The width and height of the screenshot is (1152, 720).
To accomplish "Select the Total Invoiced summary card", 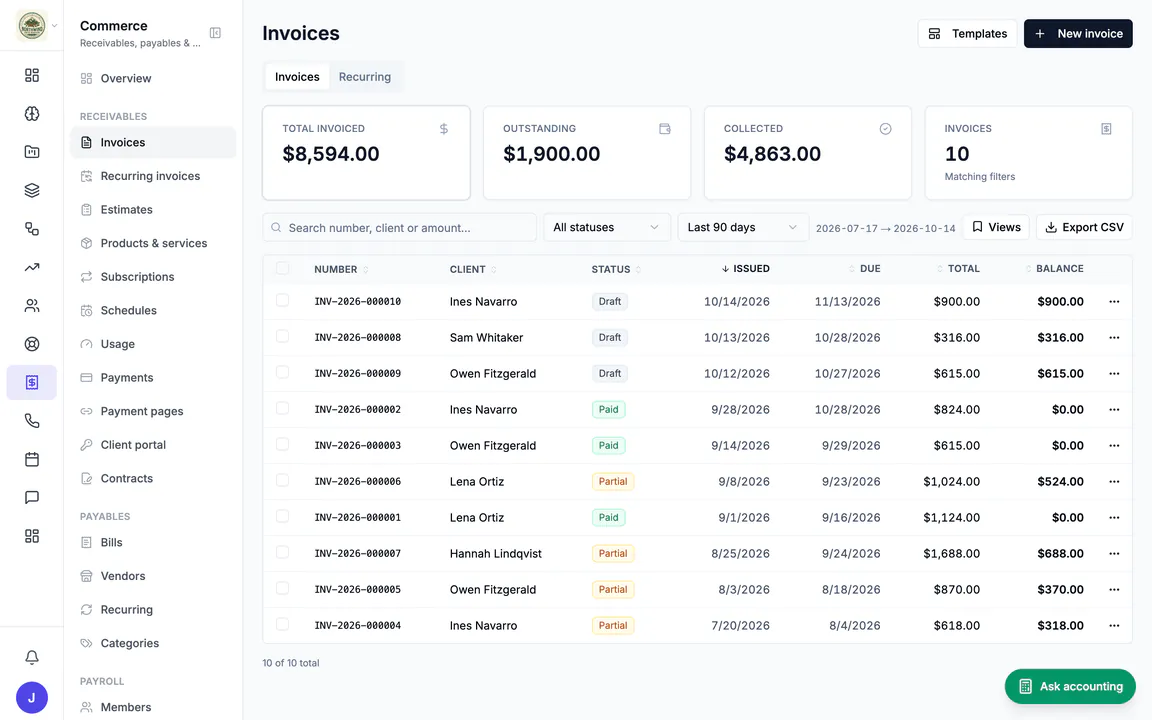I will point(366,153).
